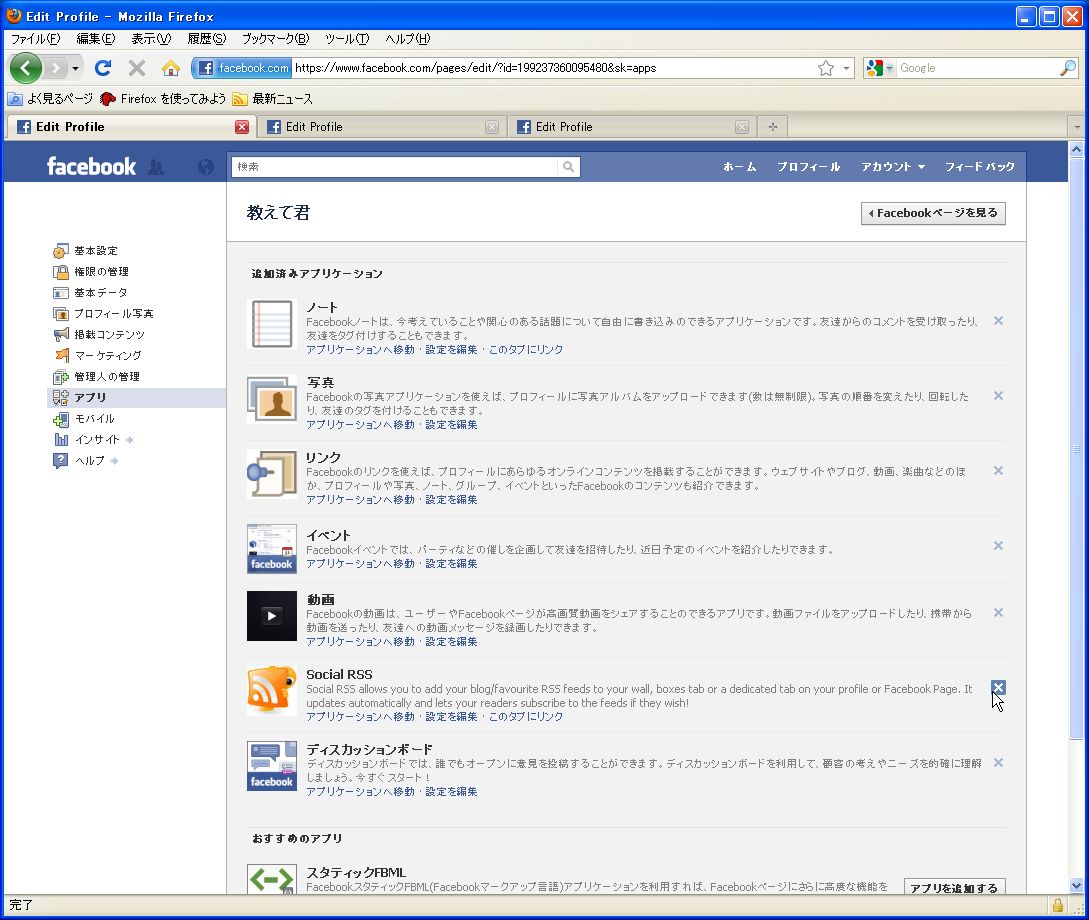Open the list all tabs dropdown
This screenshot has width=1089, height=920.
1077,127
